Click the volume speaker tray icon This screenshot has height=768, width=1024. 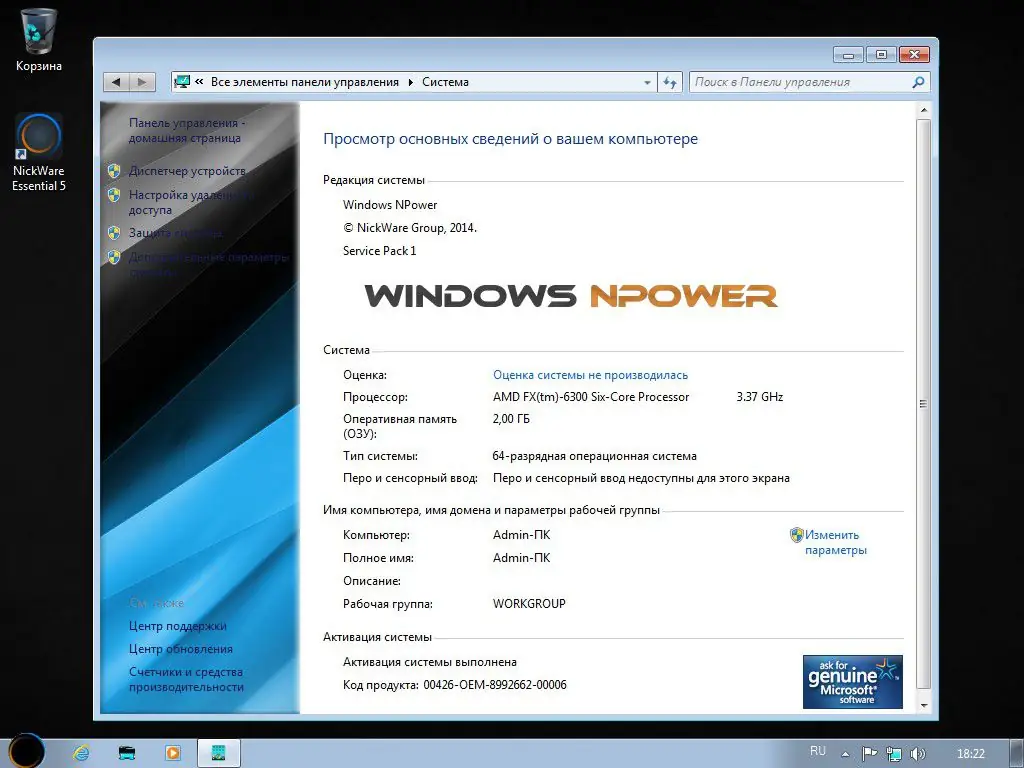point(918,754)
